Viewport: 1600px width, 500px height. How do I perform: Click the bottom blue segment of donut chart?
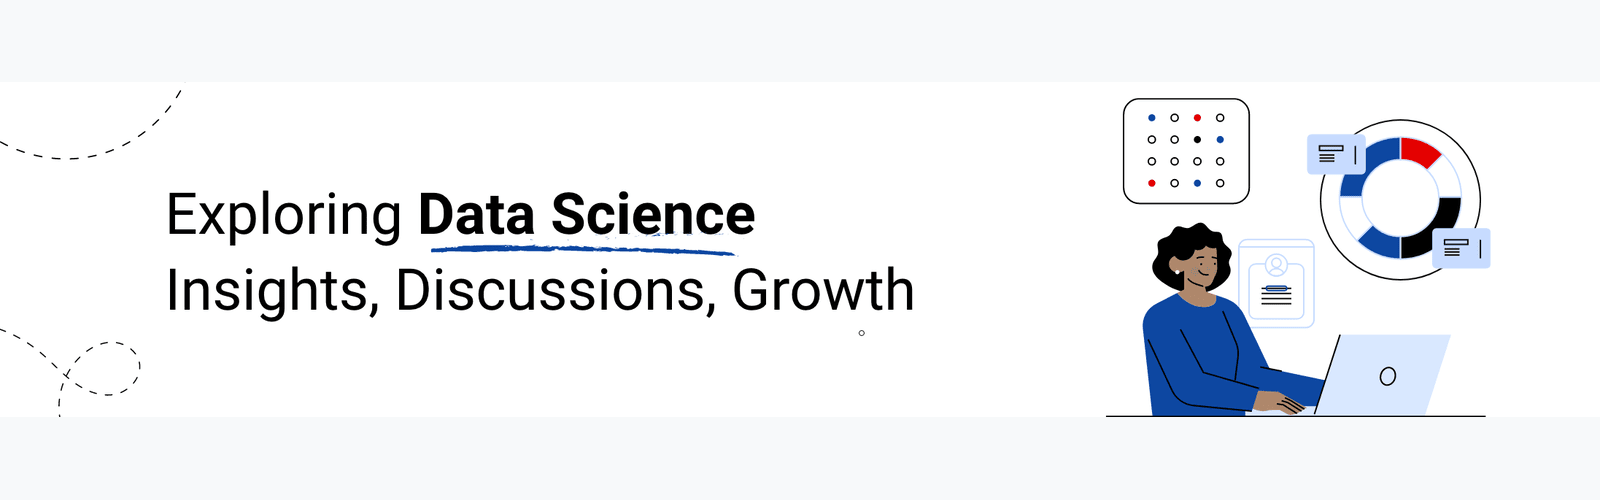(x=1378, y=243)
